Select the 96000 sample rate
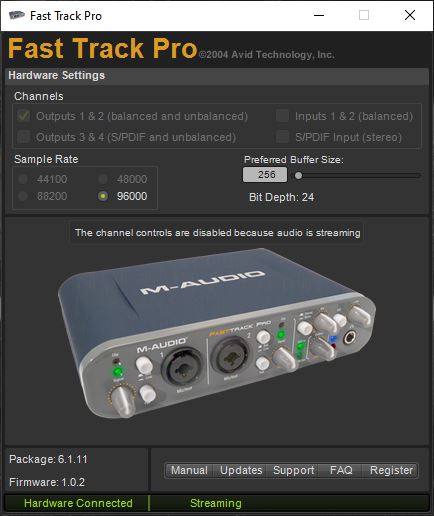Viewport: 434px width, 516px height. point(103,196)
